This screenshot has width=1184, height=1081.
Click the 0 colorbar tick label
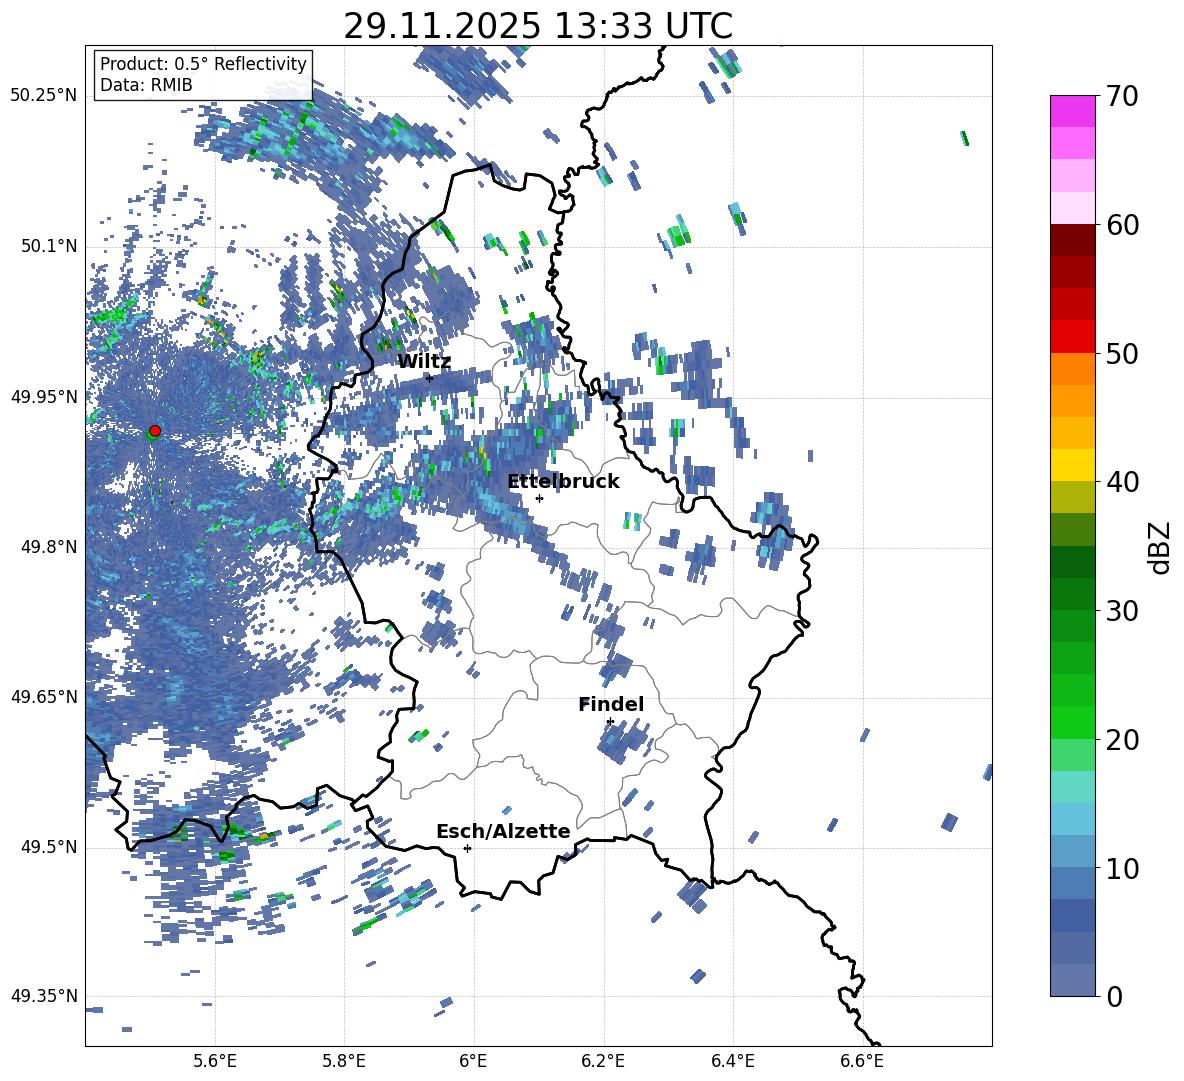click(x=1115, y=996)
